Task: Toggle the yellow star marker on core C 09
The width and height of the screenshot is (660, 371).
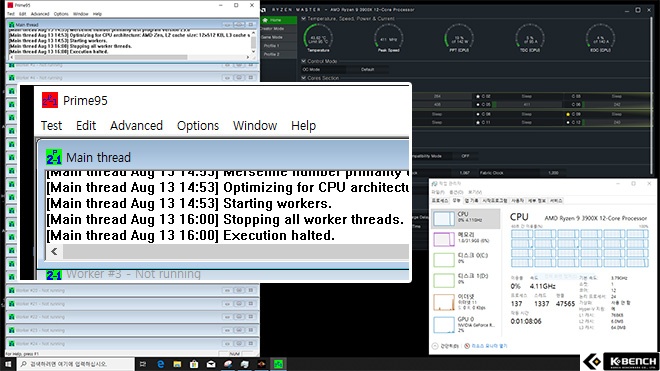Action: [568, 114]
